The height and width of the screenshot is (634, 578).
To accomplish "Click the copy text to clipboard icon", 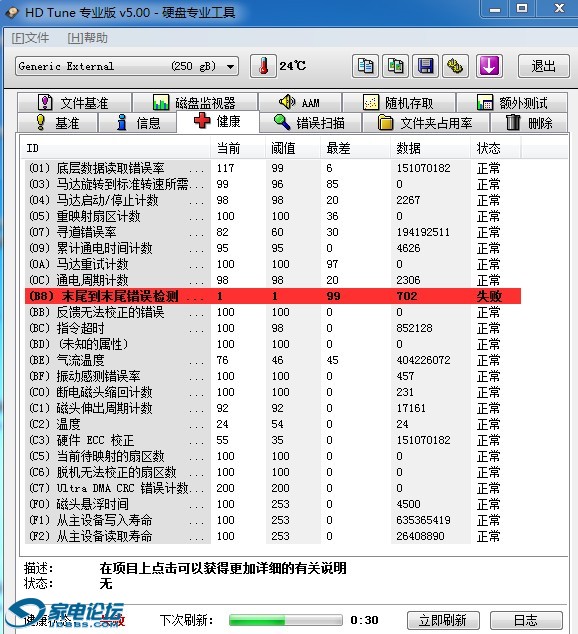I will pyautogui.click(x=365, y=66).
